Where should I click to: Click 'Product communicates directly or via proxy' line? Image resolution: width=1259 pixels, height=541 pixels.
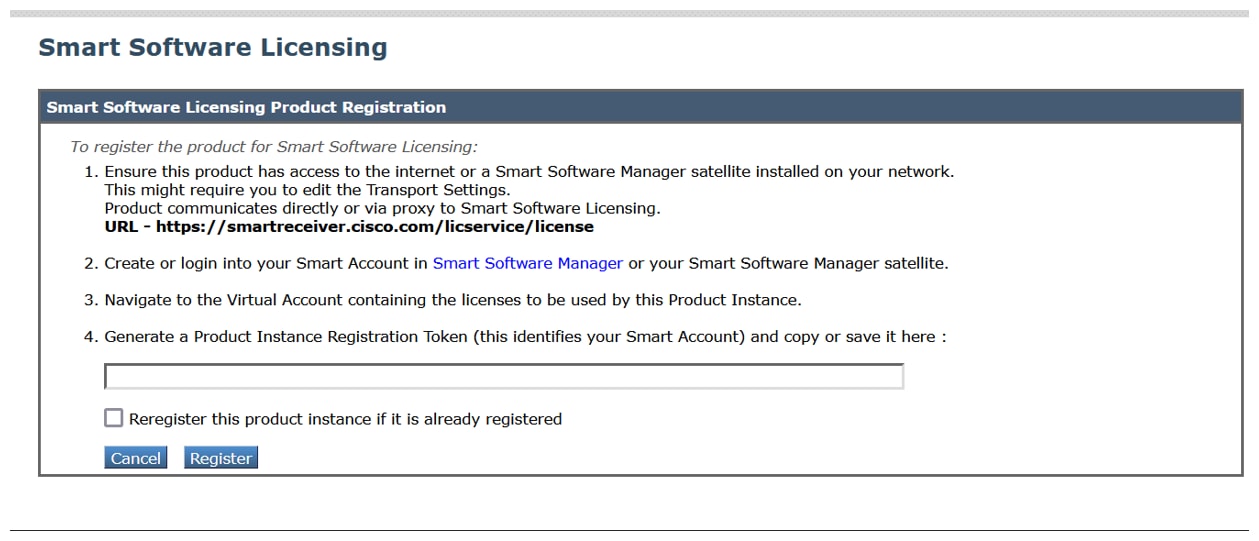click(383, 208)
